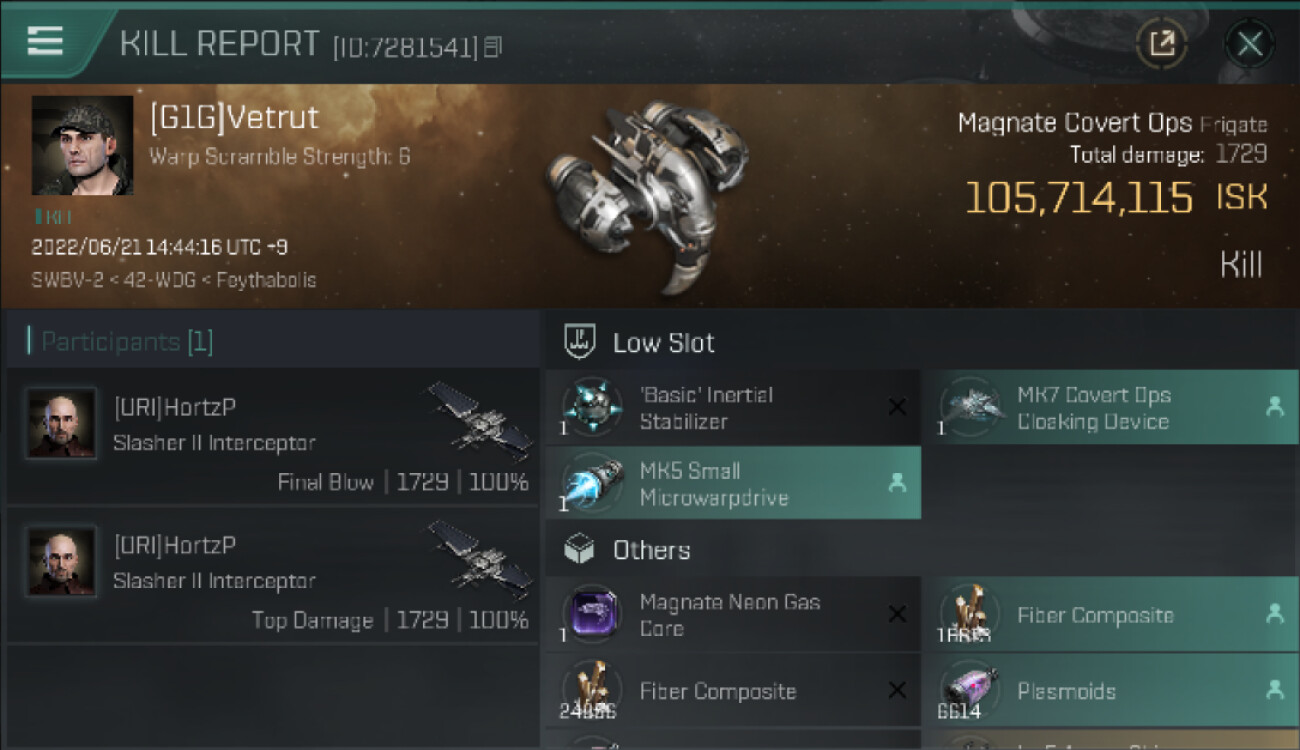Viewport: 1300px width, 750px height.
Task: Select the 'Basic' Inertial Stabilizer icon
Action: click(x=592, y=408)
